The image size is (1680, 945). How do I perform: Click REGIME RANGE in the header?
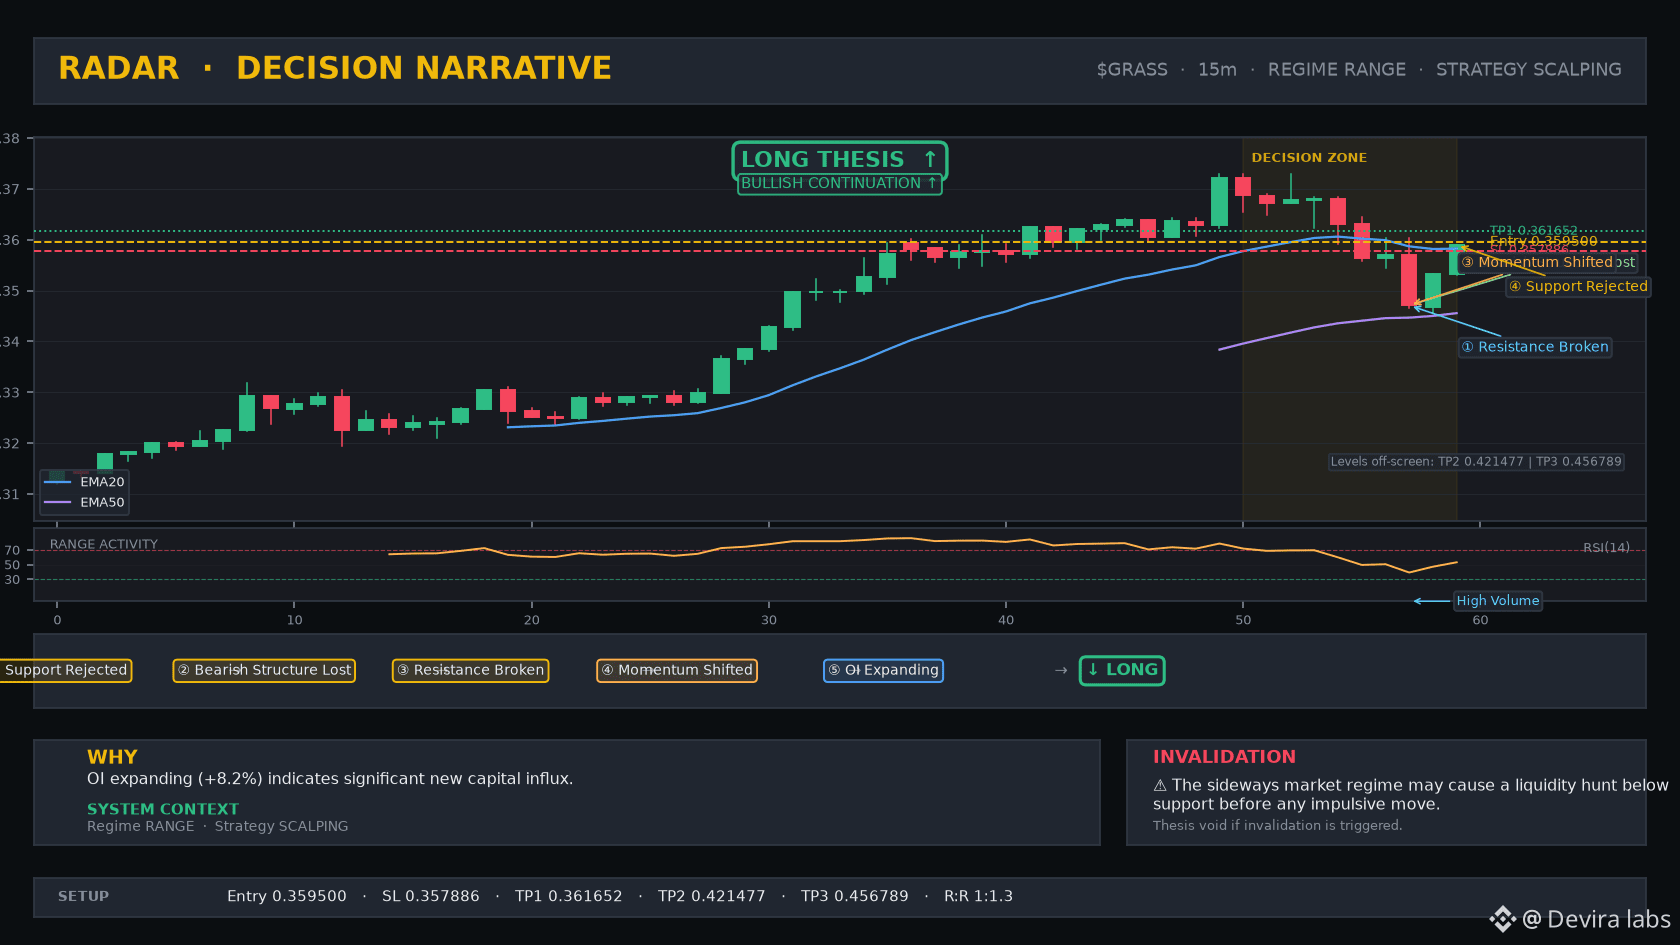[1337, 70]
